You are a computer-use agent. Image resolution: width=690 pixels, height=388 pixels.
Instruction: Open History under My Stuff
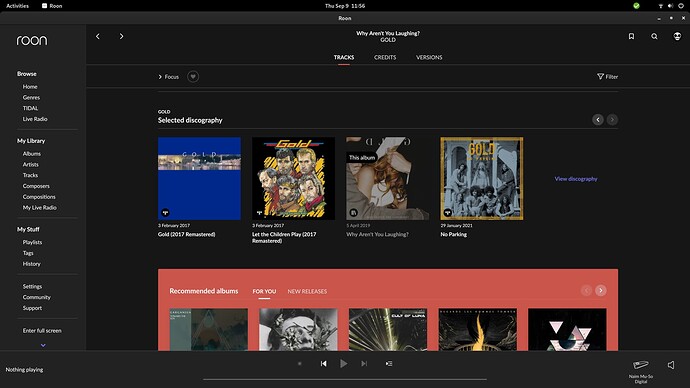coord(32,264)
